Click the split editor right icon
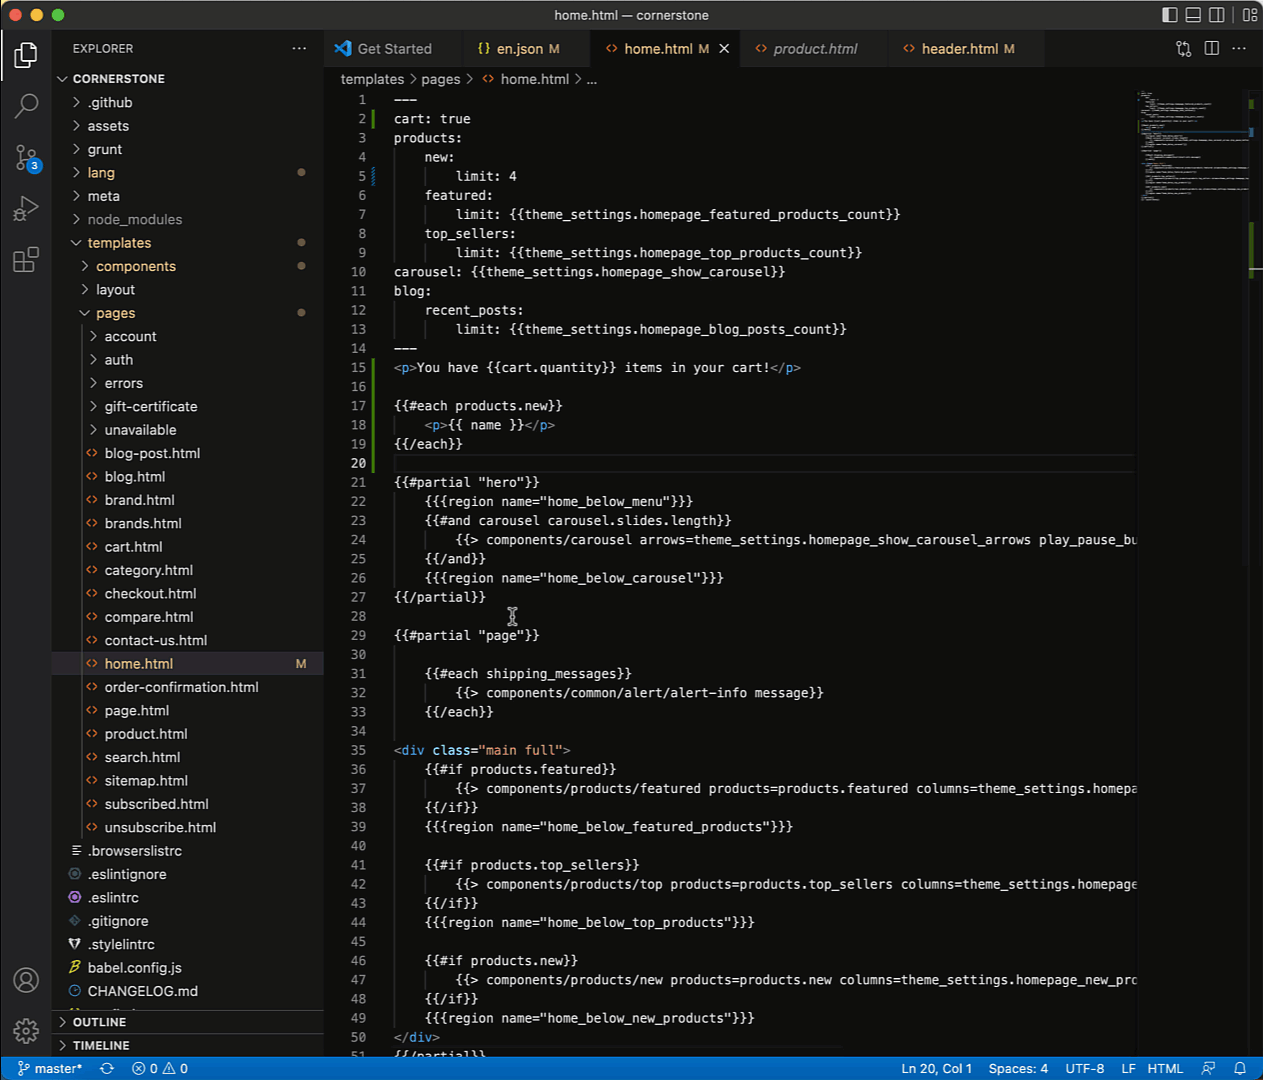The image size is (1263, 1080). 1212,48
